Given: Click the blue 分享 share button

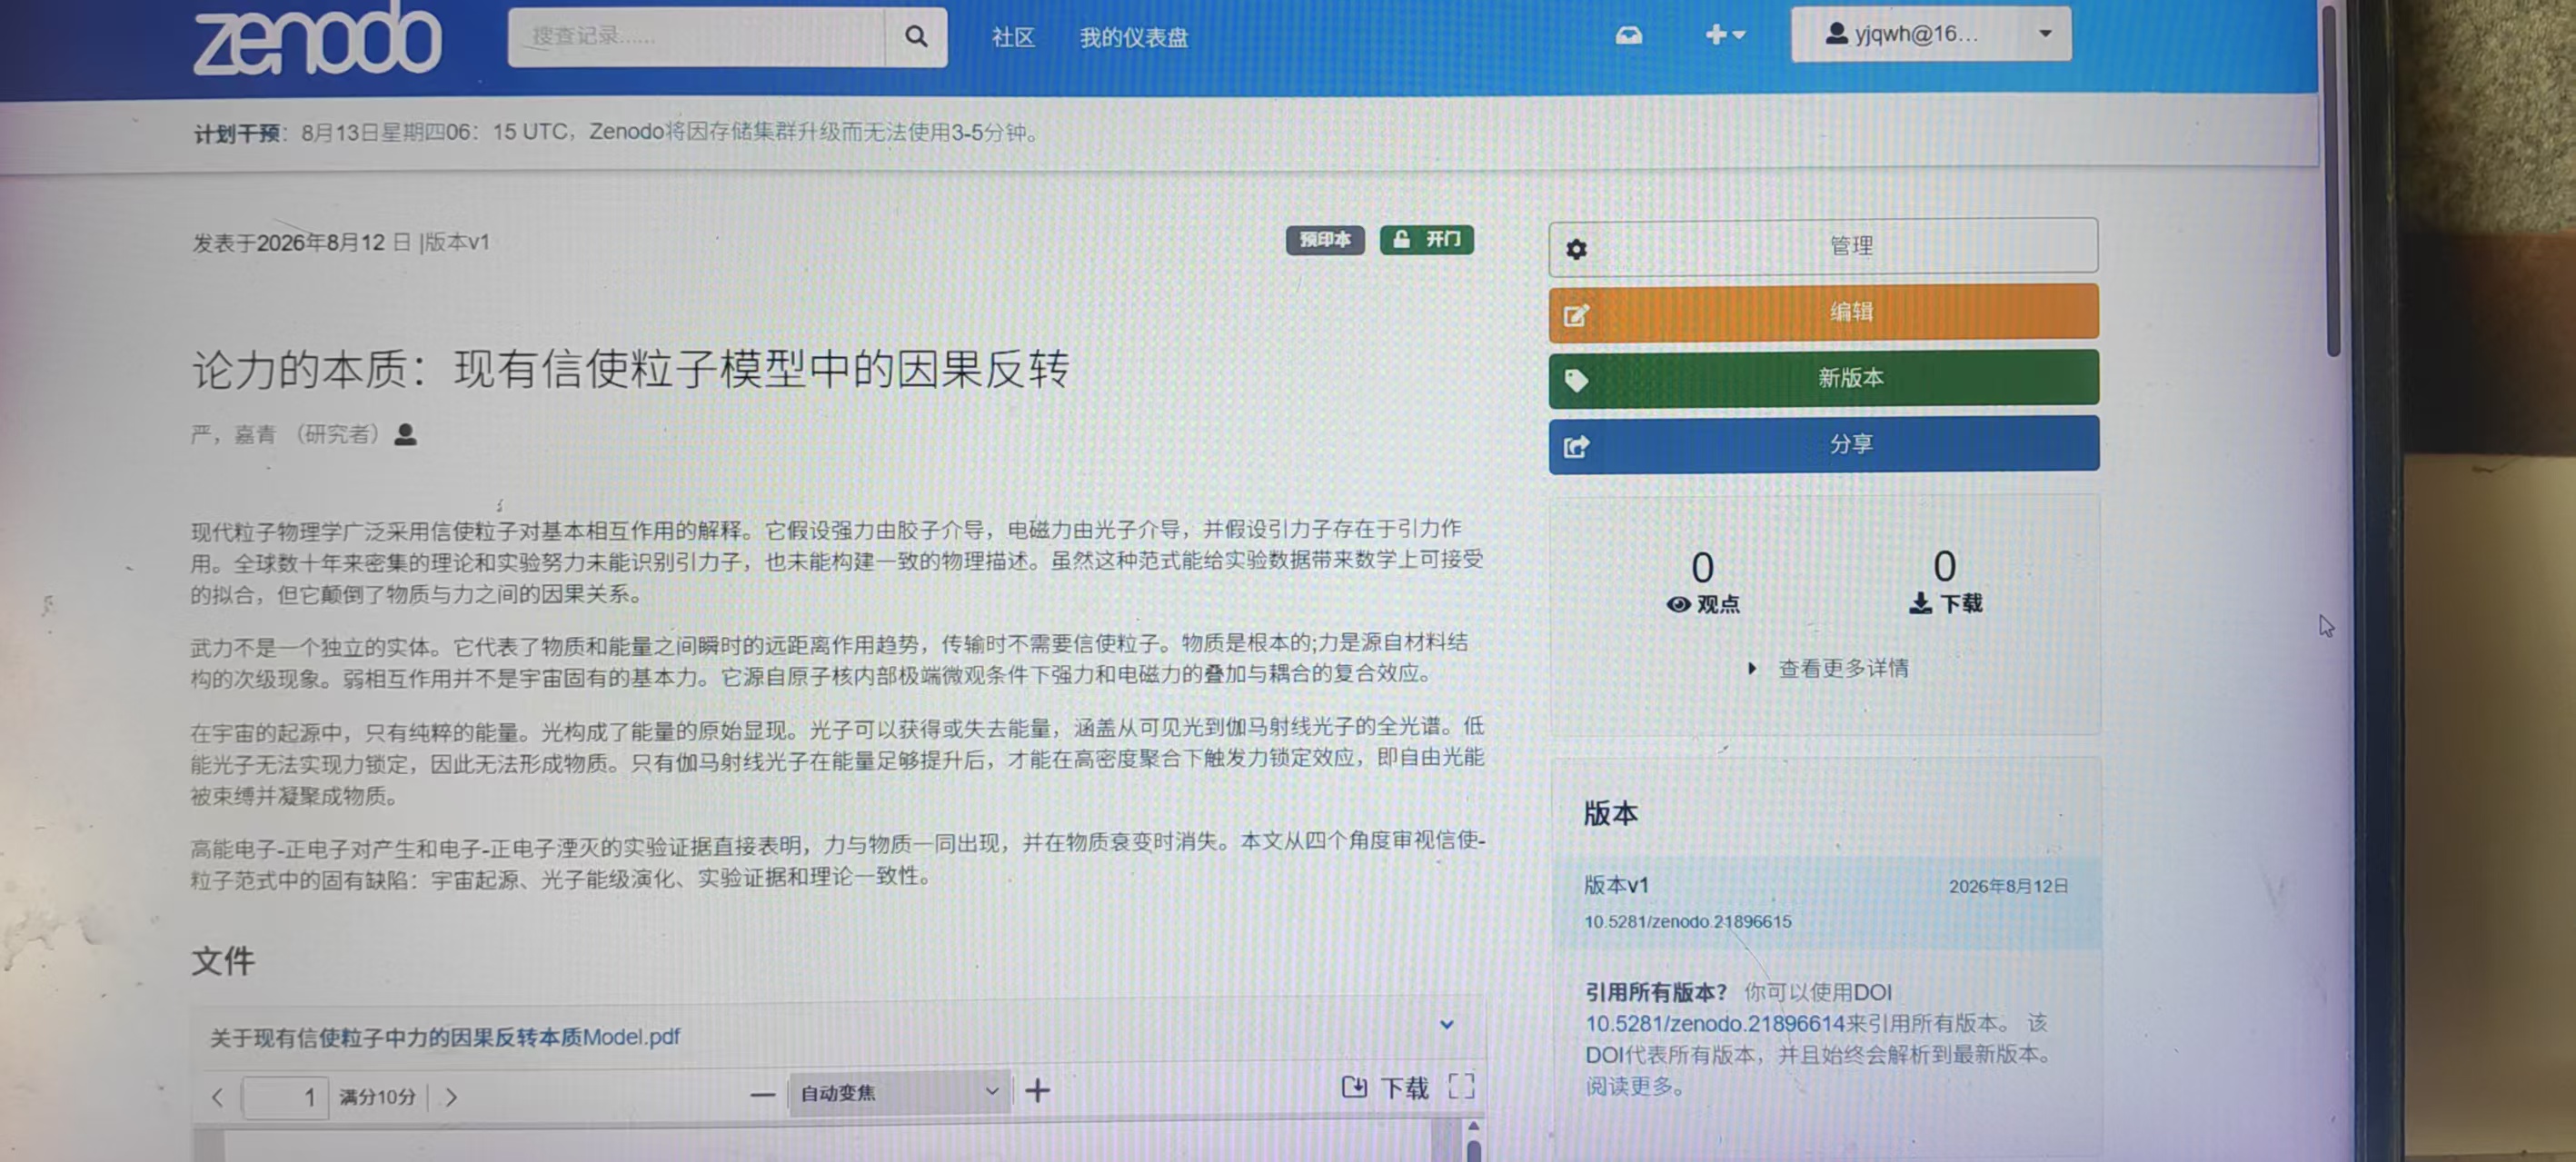Looking at the screenshot, I should [x=1823, y=444].
